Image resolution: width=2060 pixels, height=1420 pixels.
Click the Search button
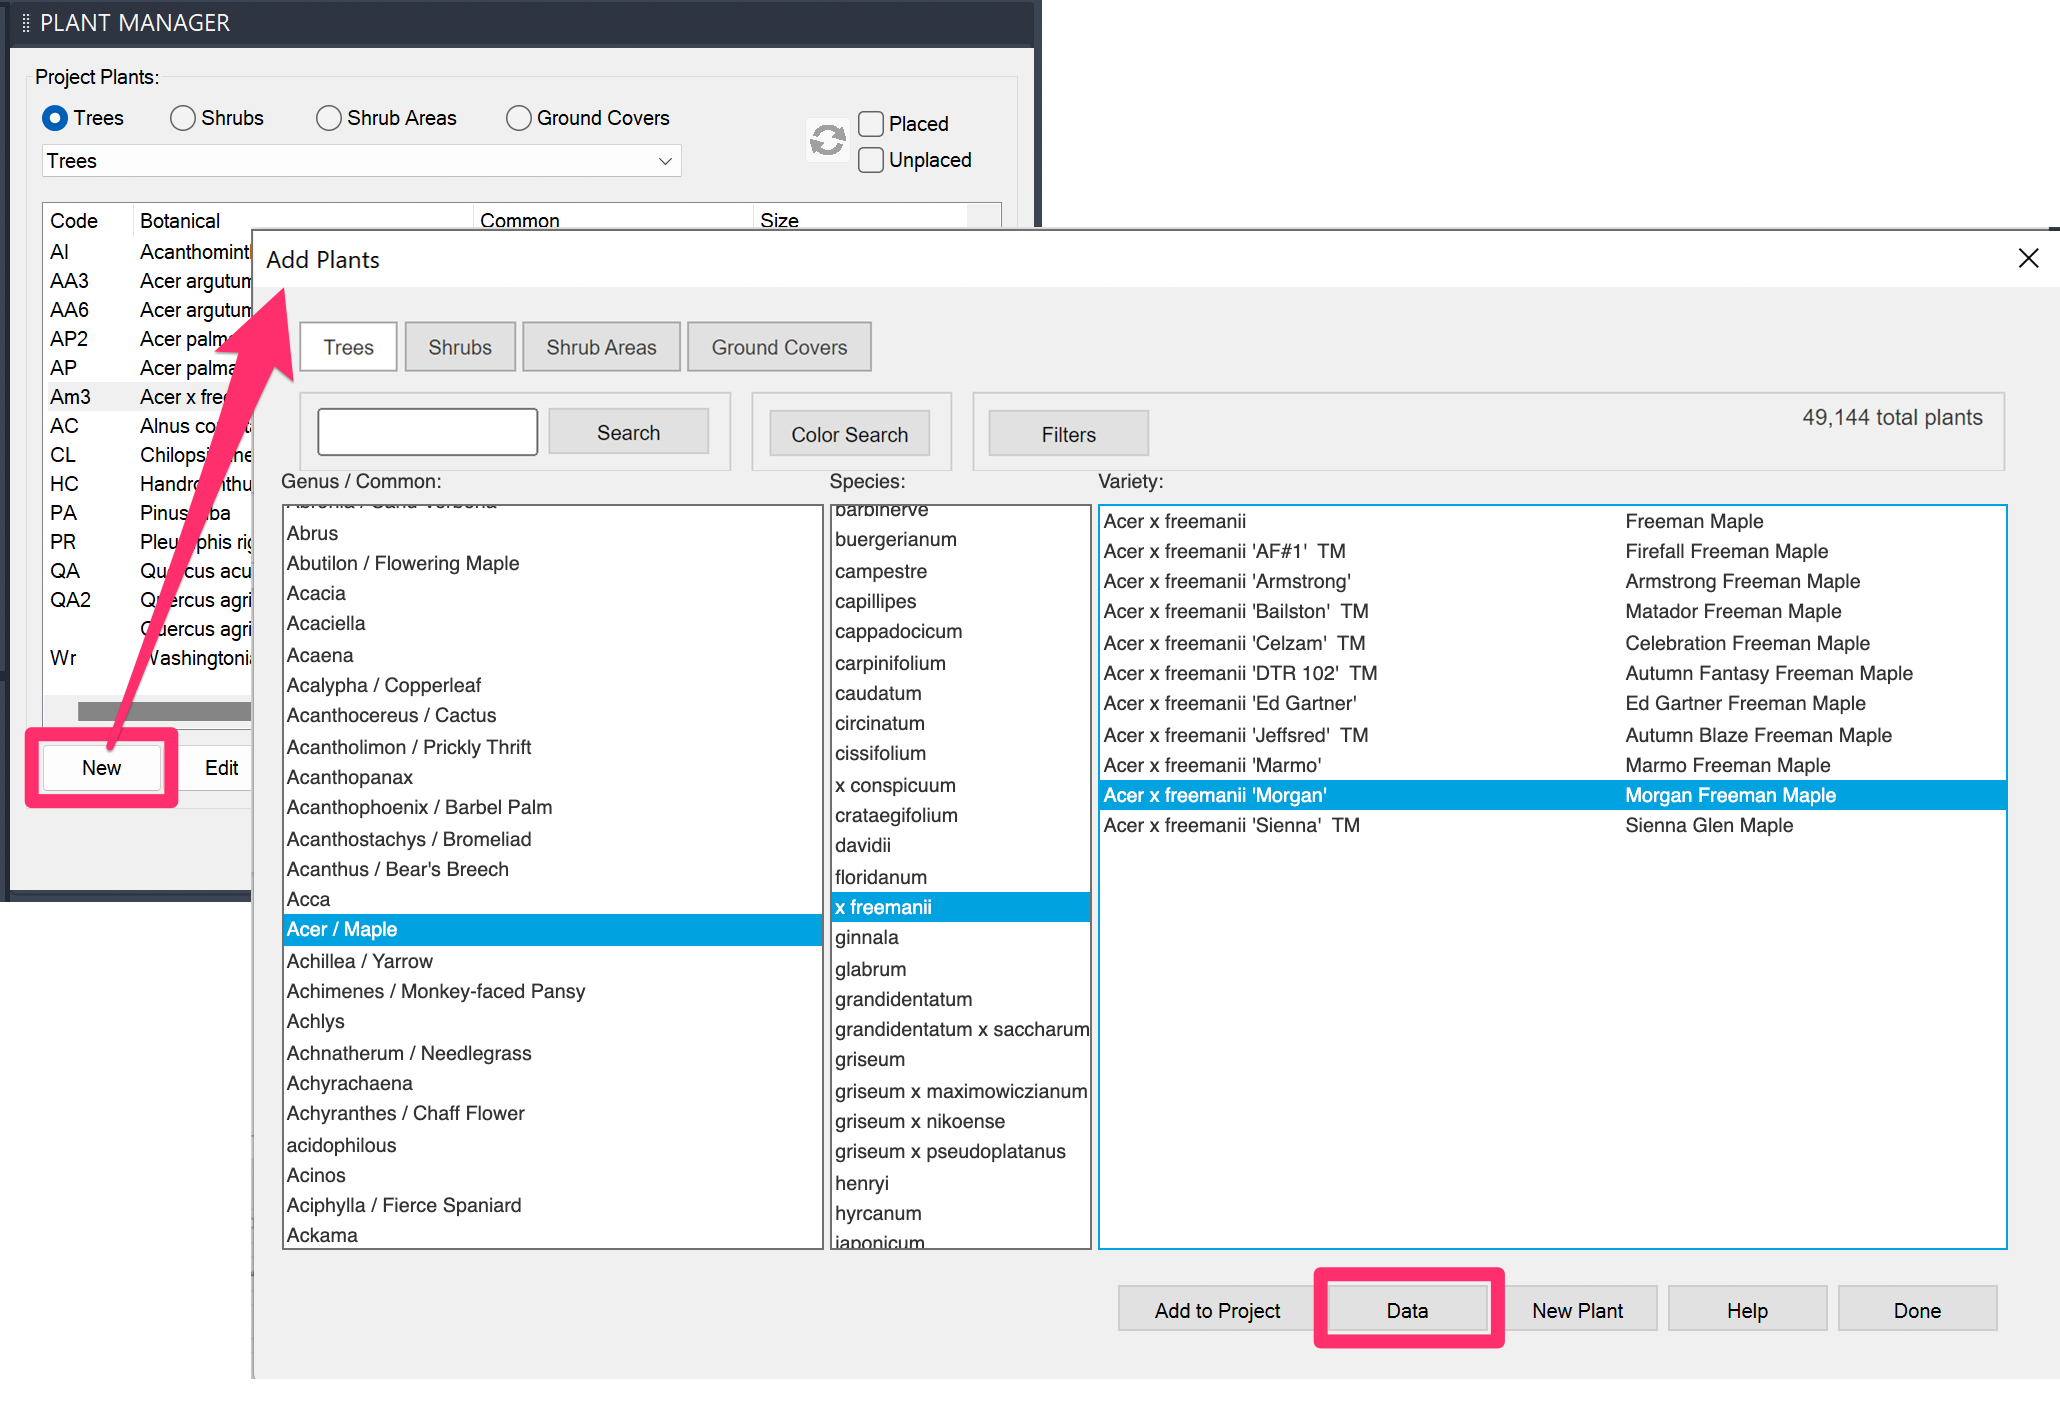point(628,431)
